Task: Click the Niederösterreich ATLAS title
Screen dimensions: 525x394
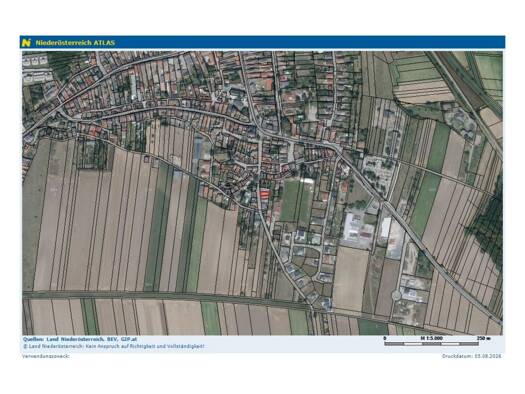Action: [x=75, y=43]
